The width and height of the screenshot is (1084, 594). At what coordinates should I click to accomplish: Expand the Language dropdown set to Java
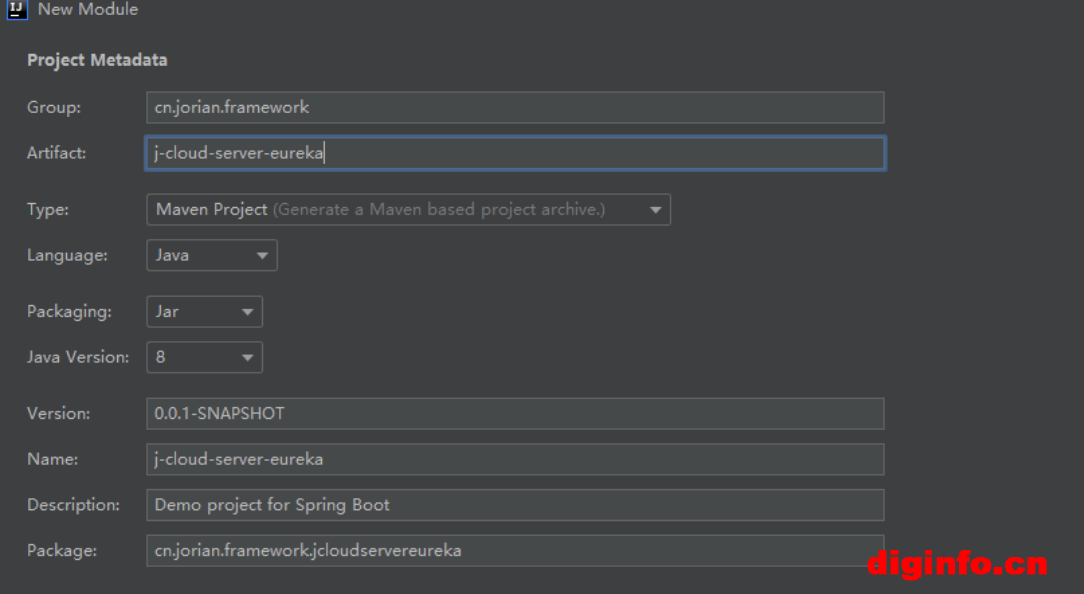(211, 255)
